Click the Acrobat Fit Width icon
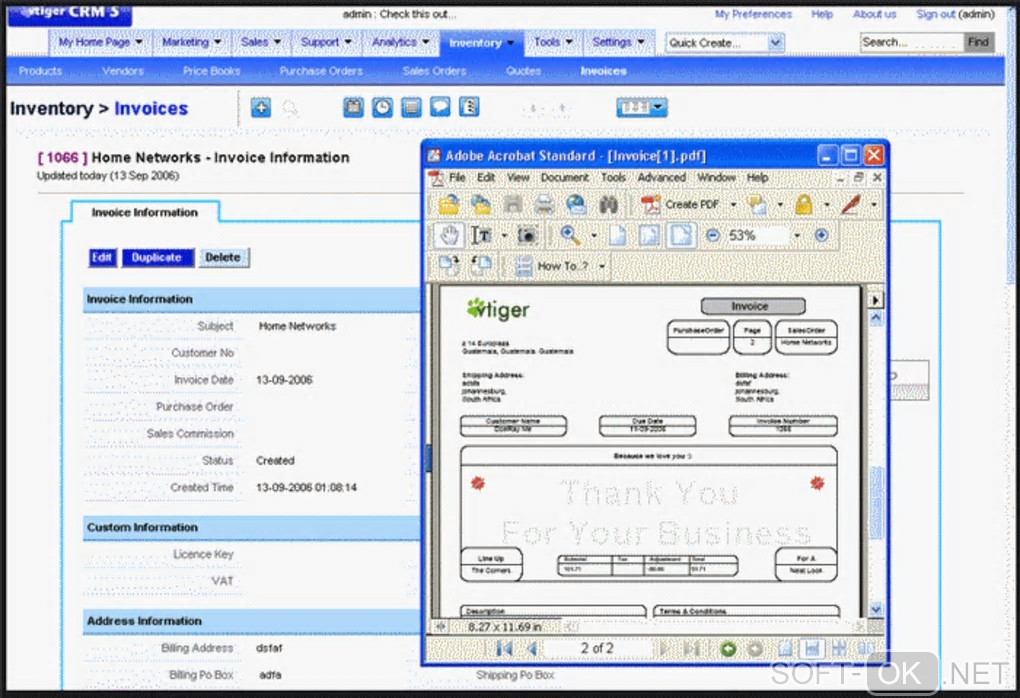This screenshot has width=1020, height=698. click(x=681, y=235)
